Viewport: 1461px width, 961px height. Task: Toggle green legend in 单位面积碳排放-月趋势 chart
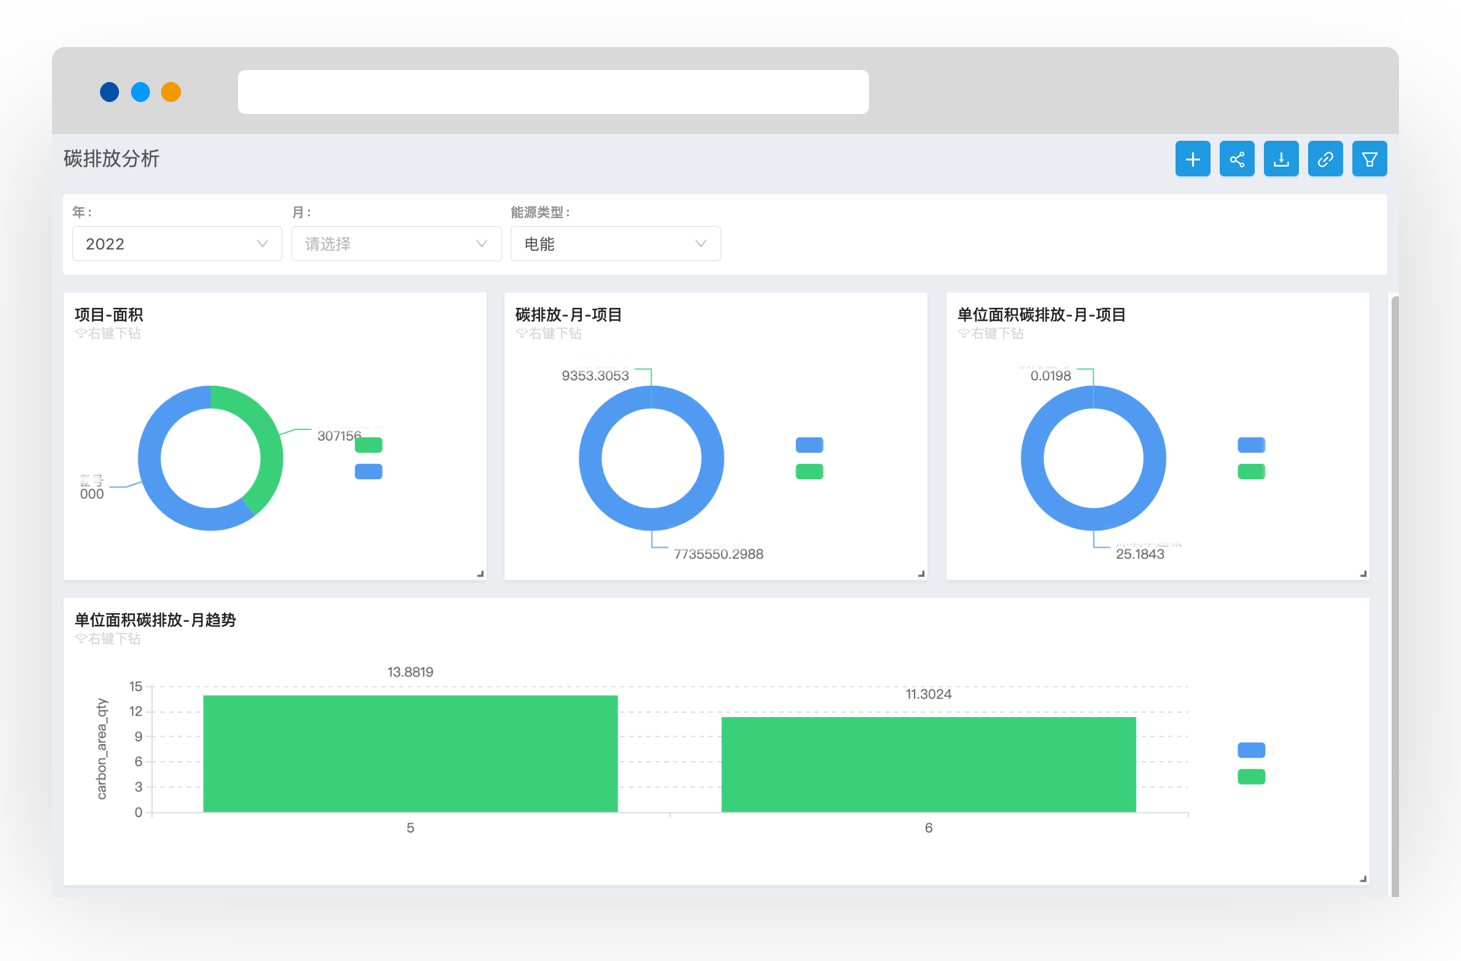point(1251,777)
